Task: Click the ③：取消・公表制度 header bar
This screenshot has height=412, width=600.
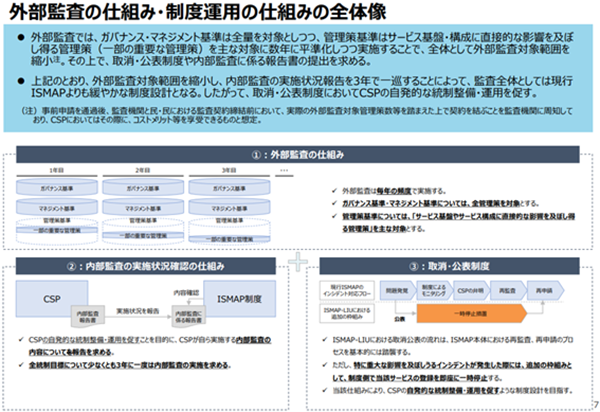Action: [x=449, y=266]
